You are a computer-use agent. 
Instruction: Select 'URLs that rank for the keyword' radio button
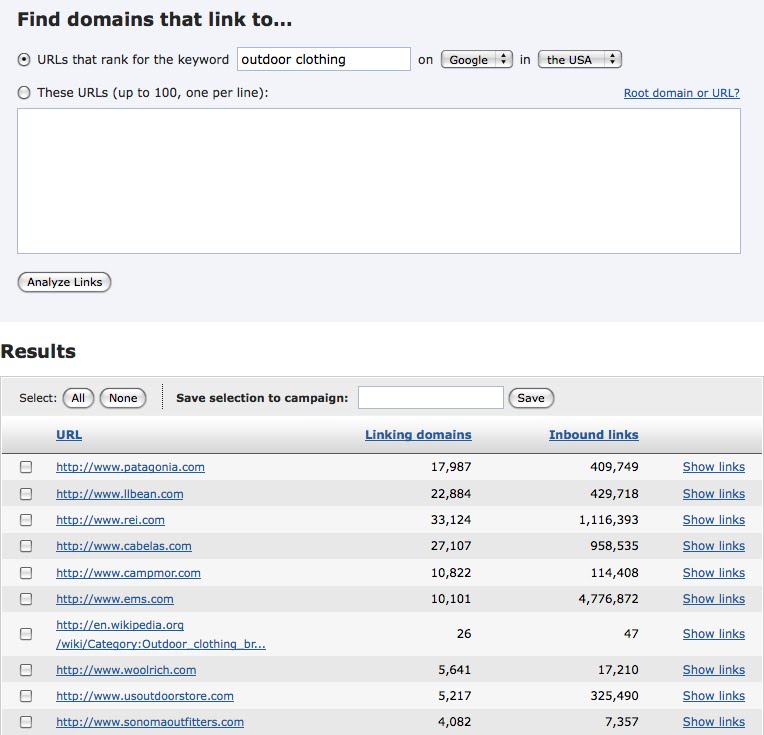pyautogui.click(x=24, y=60)
